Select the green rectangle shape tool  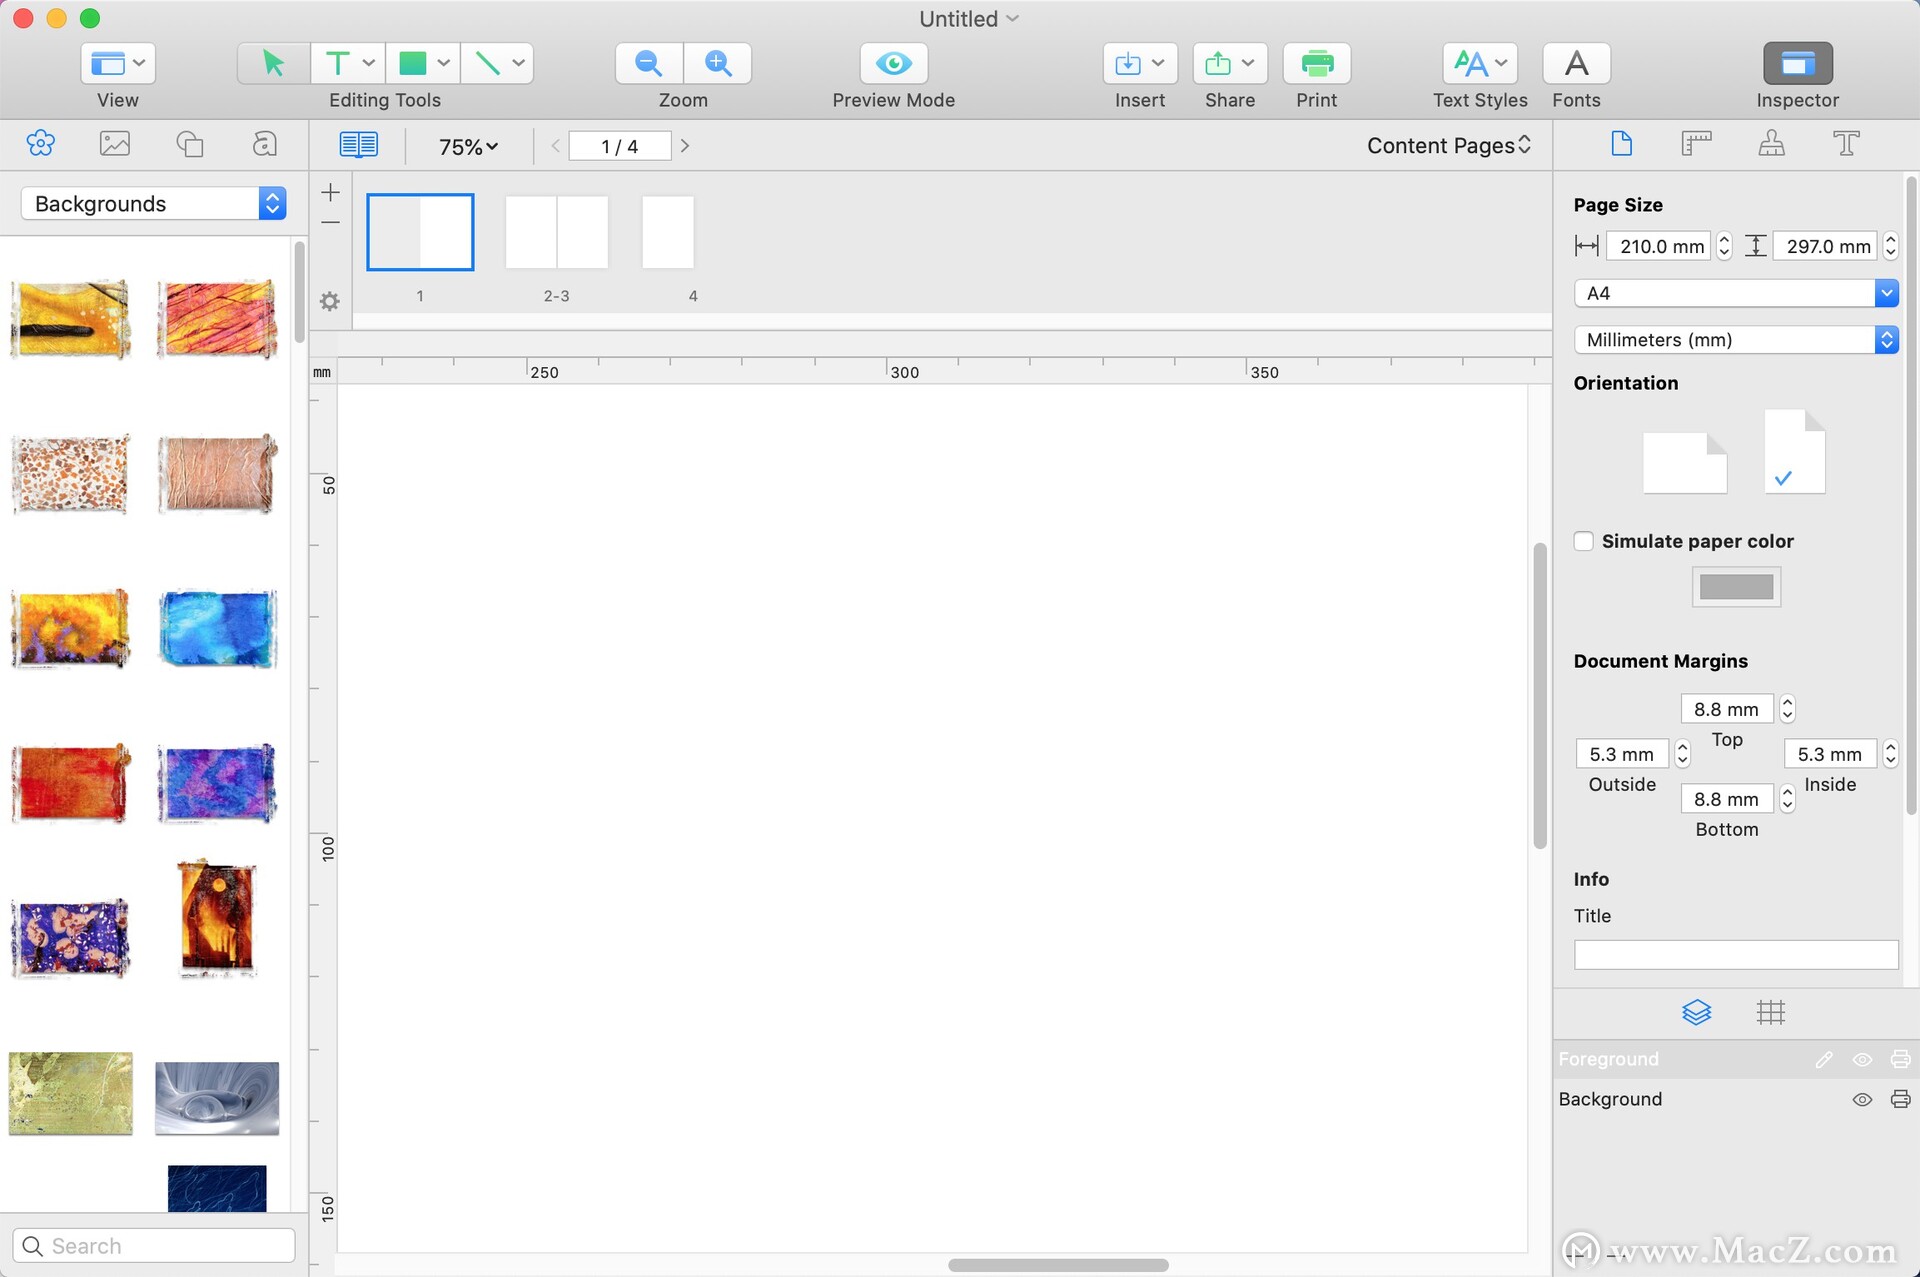(412, 63)
